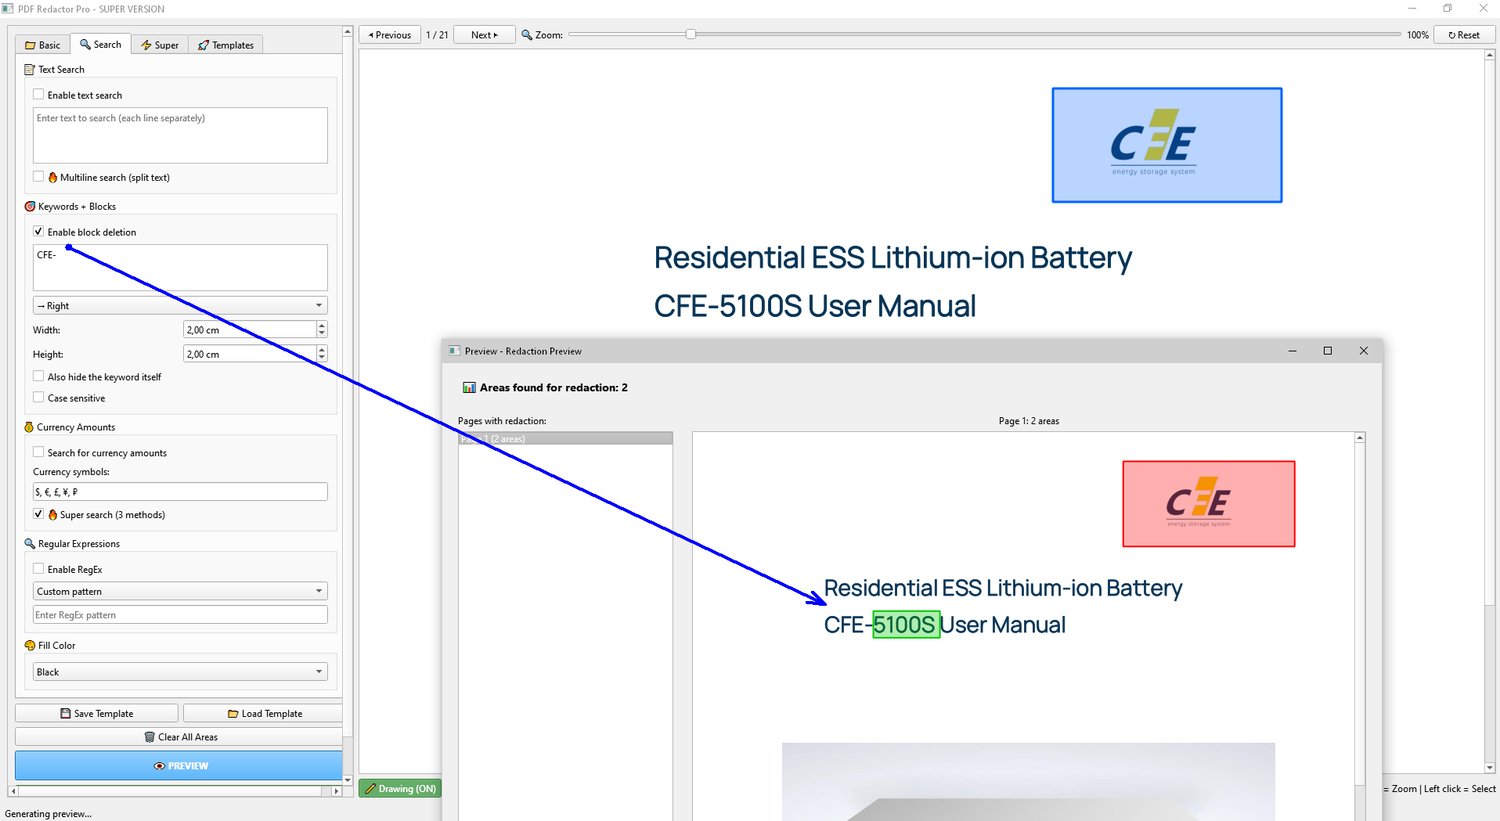
Task: Click the Generating preview... status text
Action: point(48,814)
